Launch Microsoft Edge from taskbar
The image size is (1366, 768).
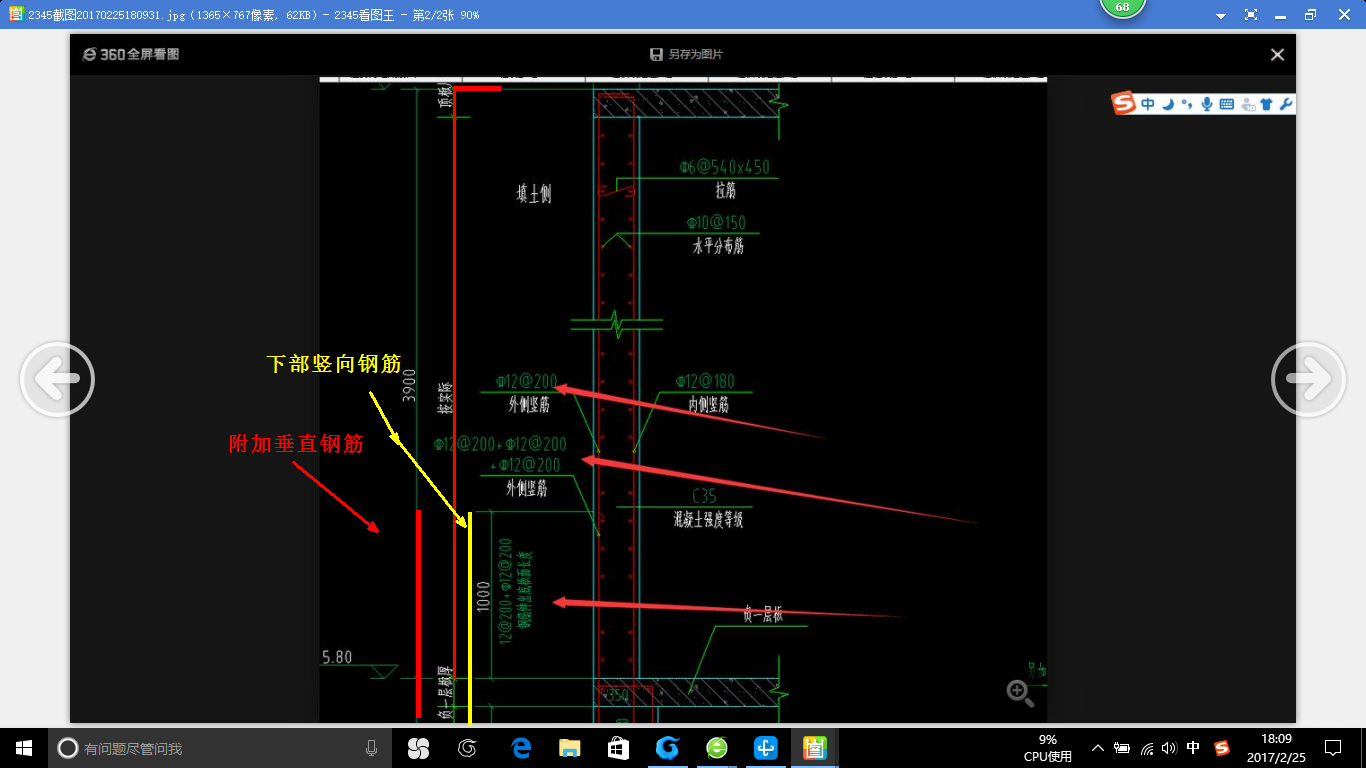coord(520,747)
